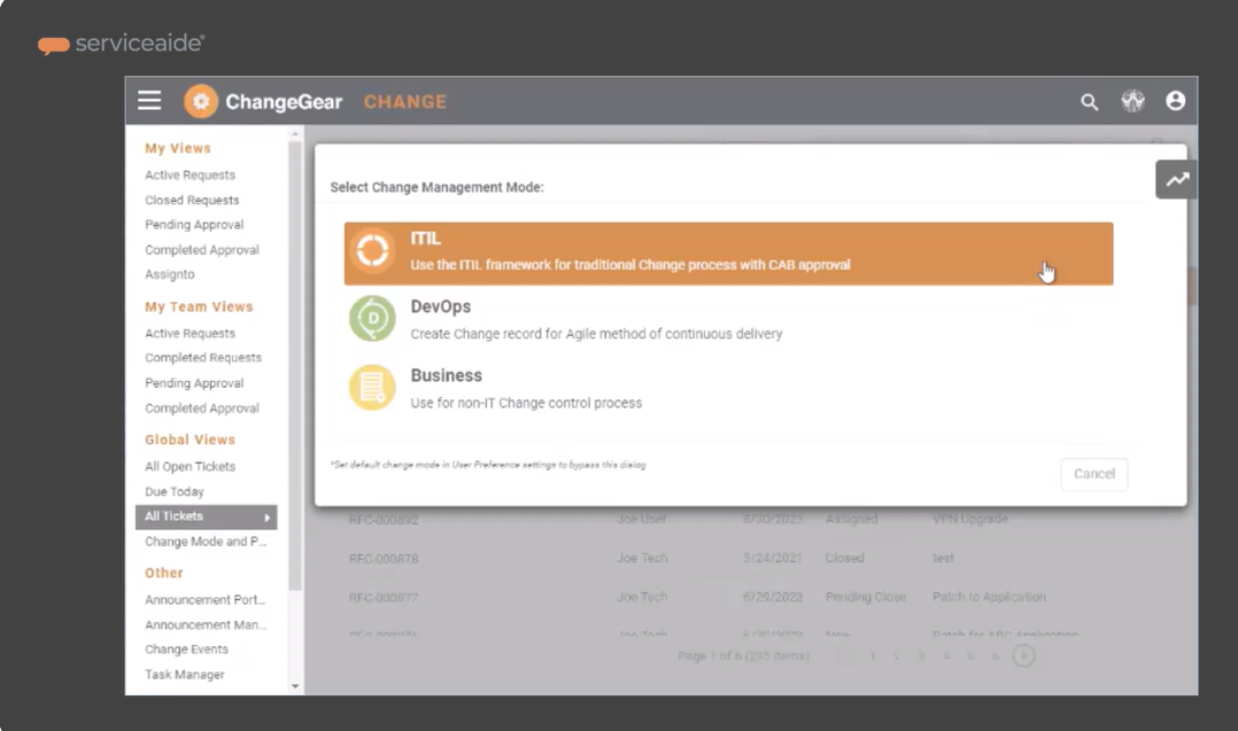The height and width of the screenshot is (731, 1238).
Task: Cancel the change mode dialog
Action: (x=1094, y=474)
